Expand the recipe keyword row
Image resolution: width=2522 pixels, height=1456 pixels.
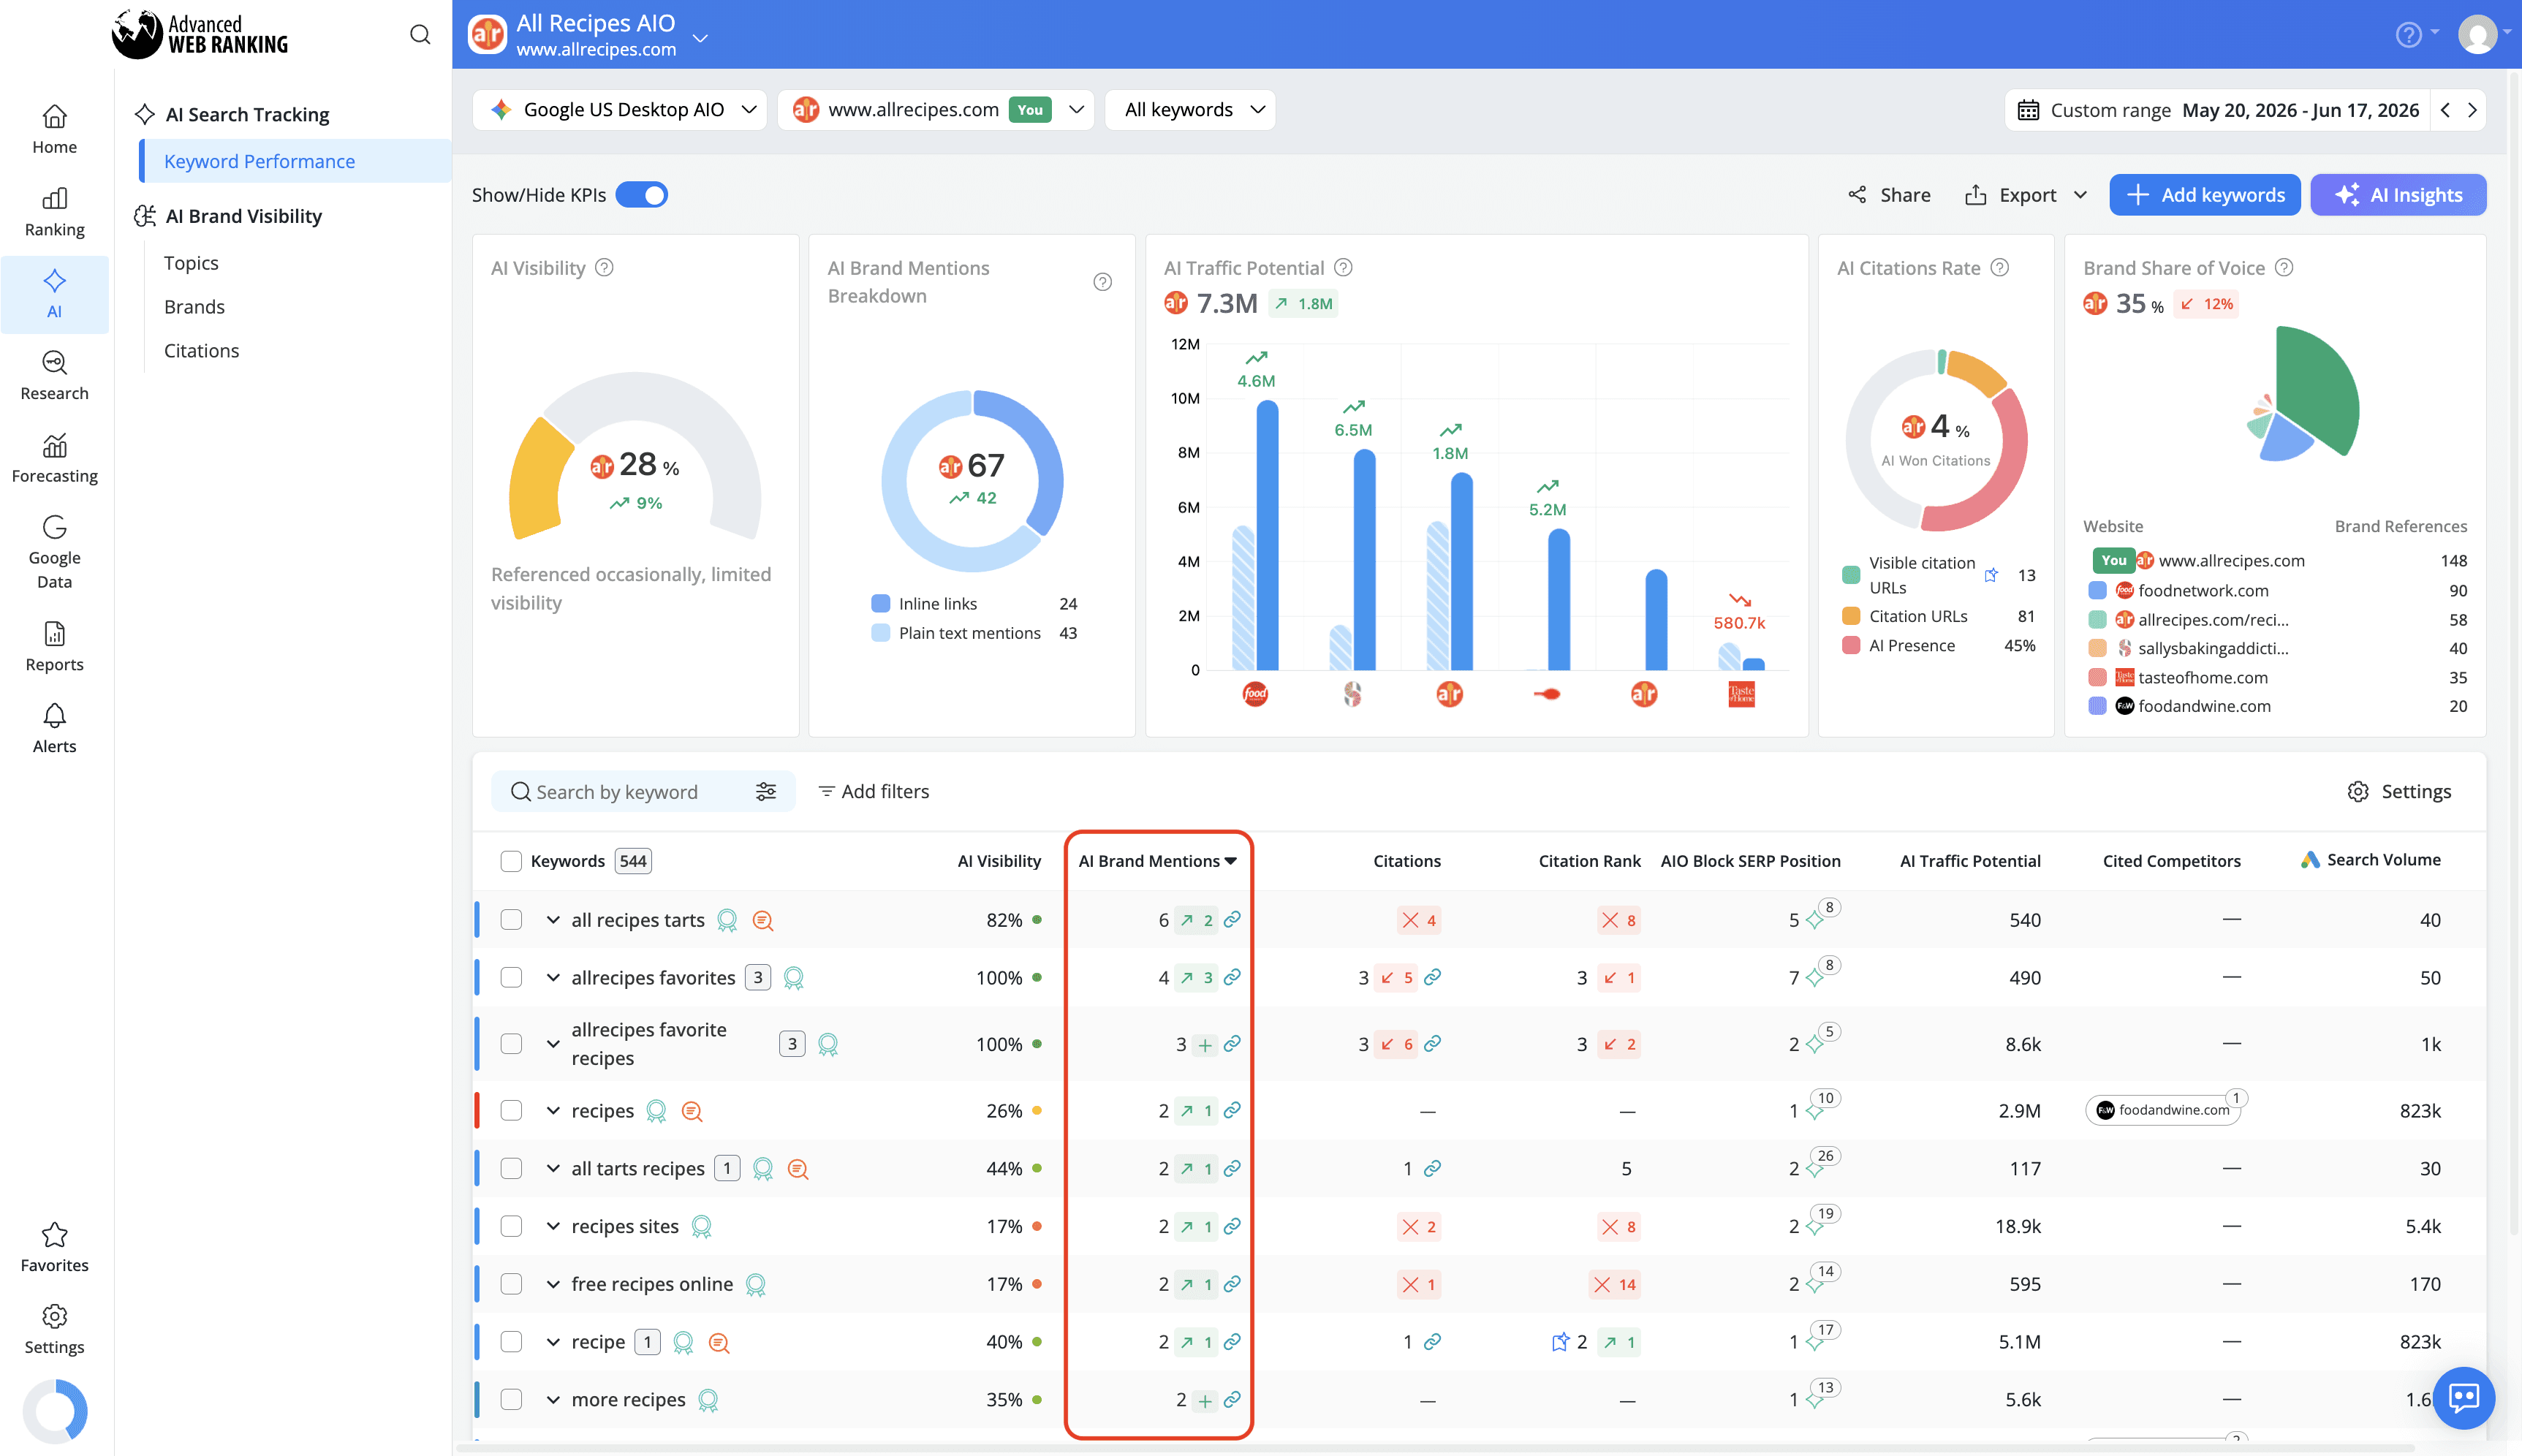[x=552, y=1342]
